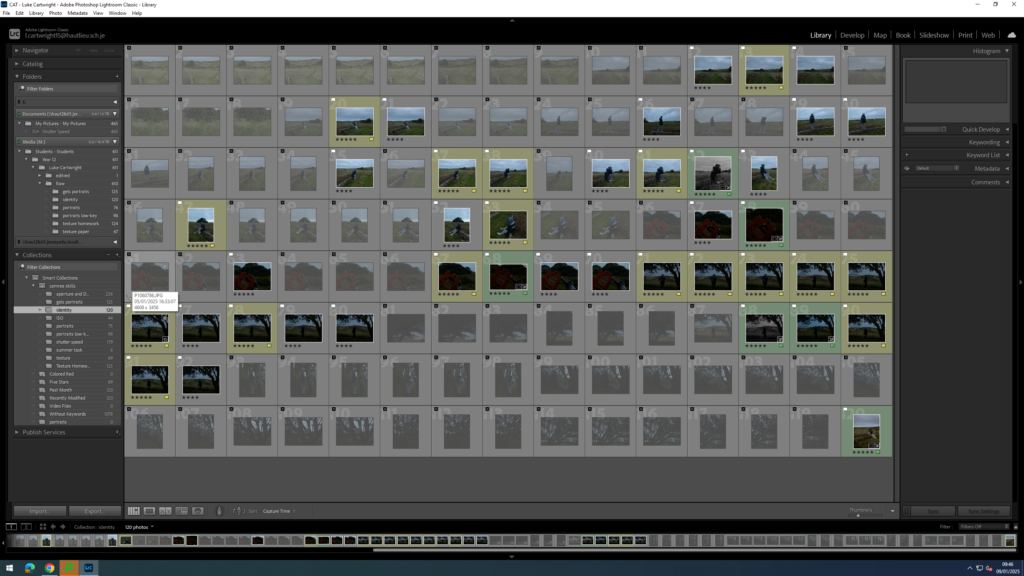Image resolution: width=1024 pixels, height=576 pixels.
Task: Click the Import button
Action: [x=39, y=511]
